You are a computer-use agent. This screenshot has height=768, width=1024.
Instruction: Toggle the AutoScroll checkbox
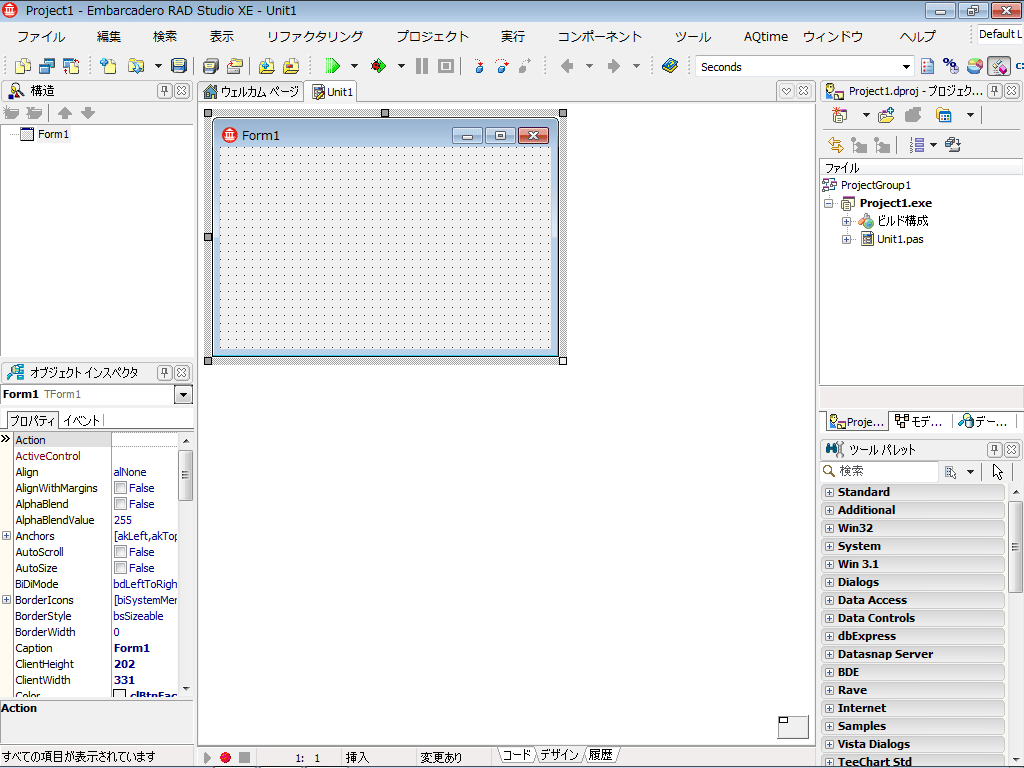point(120,552)
